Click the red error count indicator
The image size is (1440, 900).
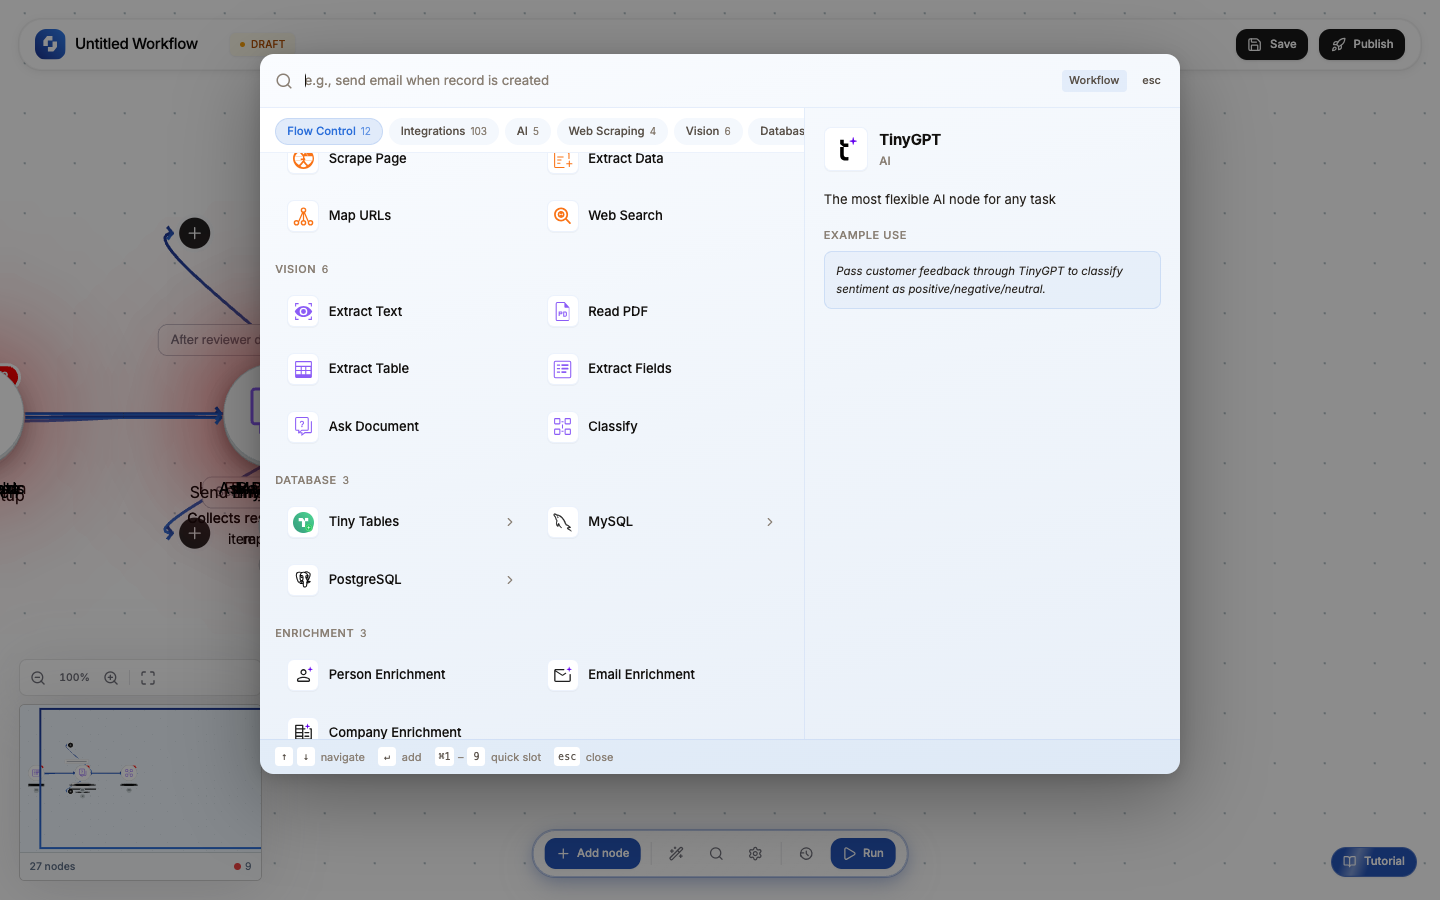click(x=243, y=867)
